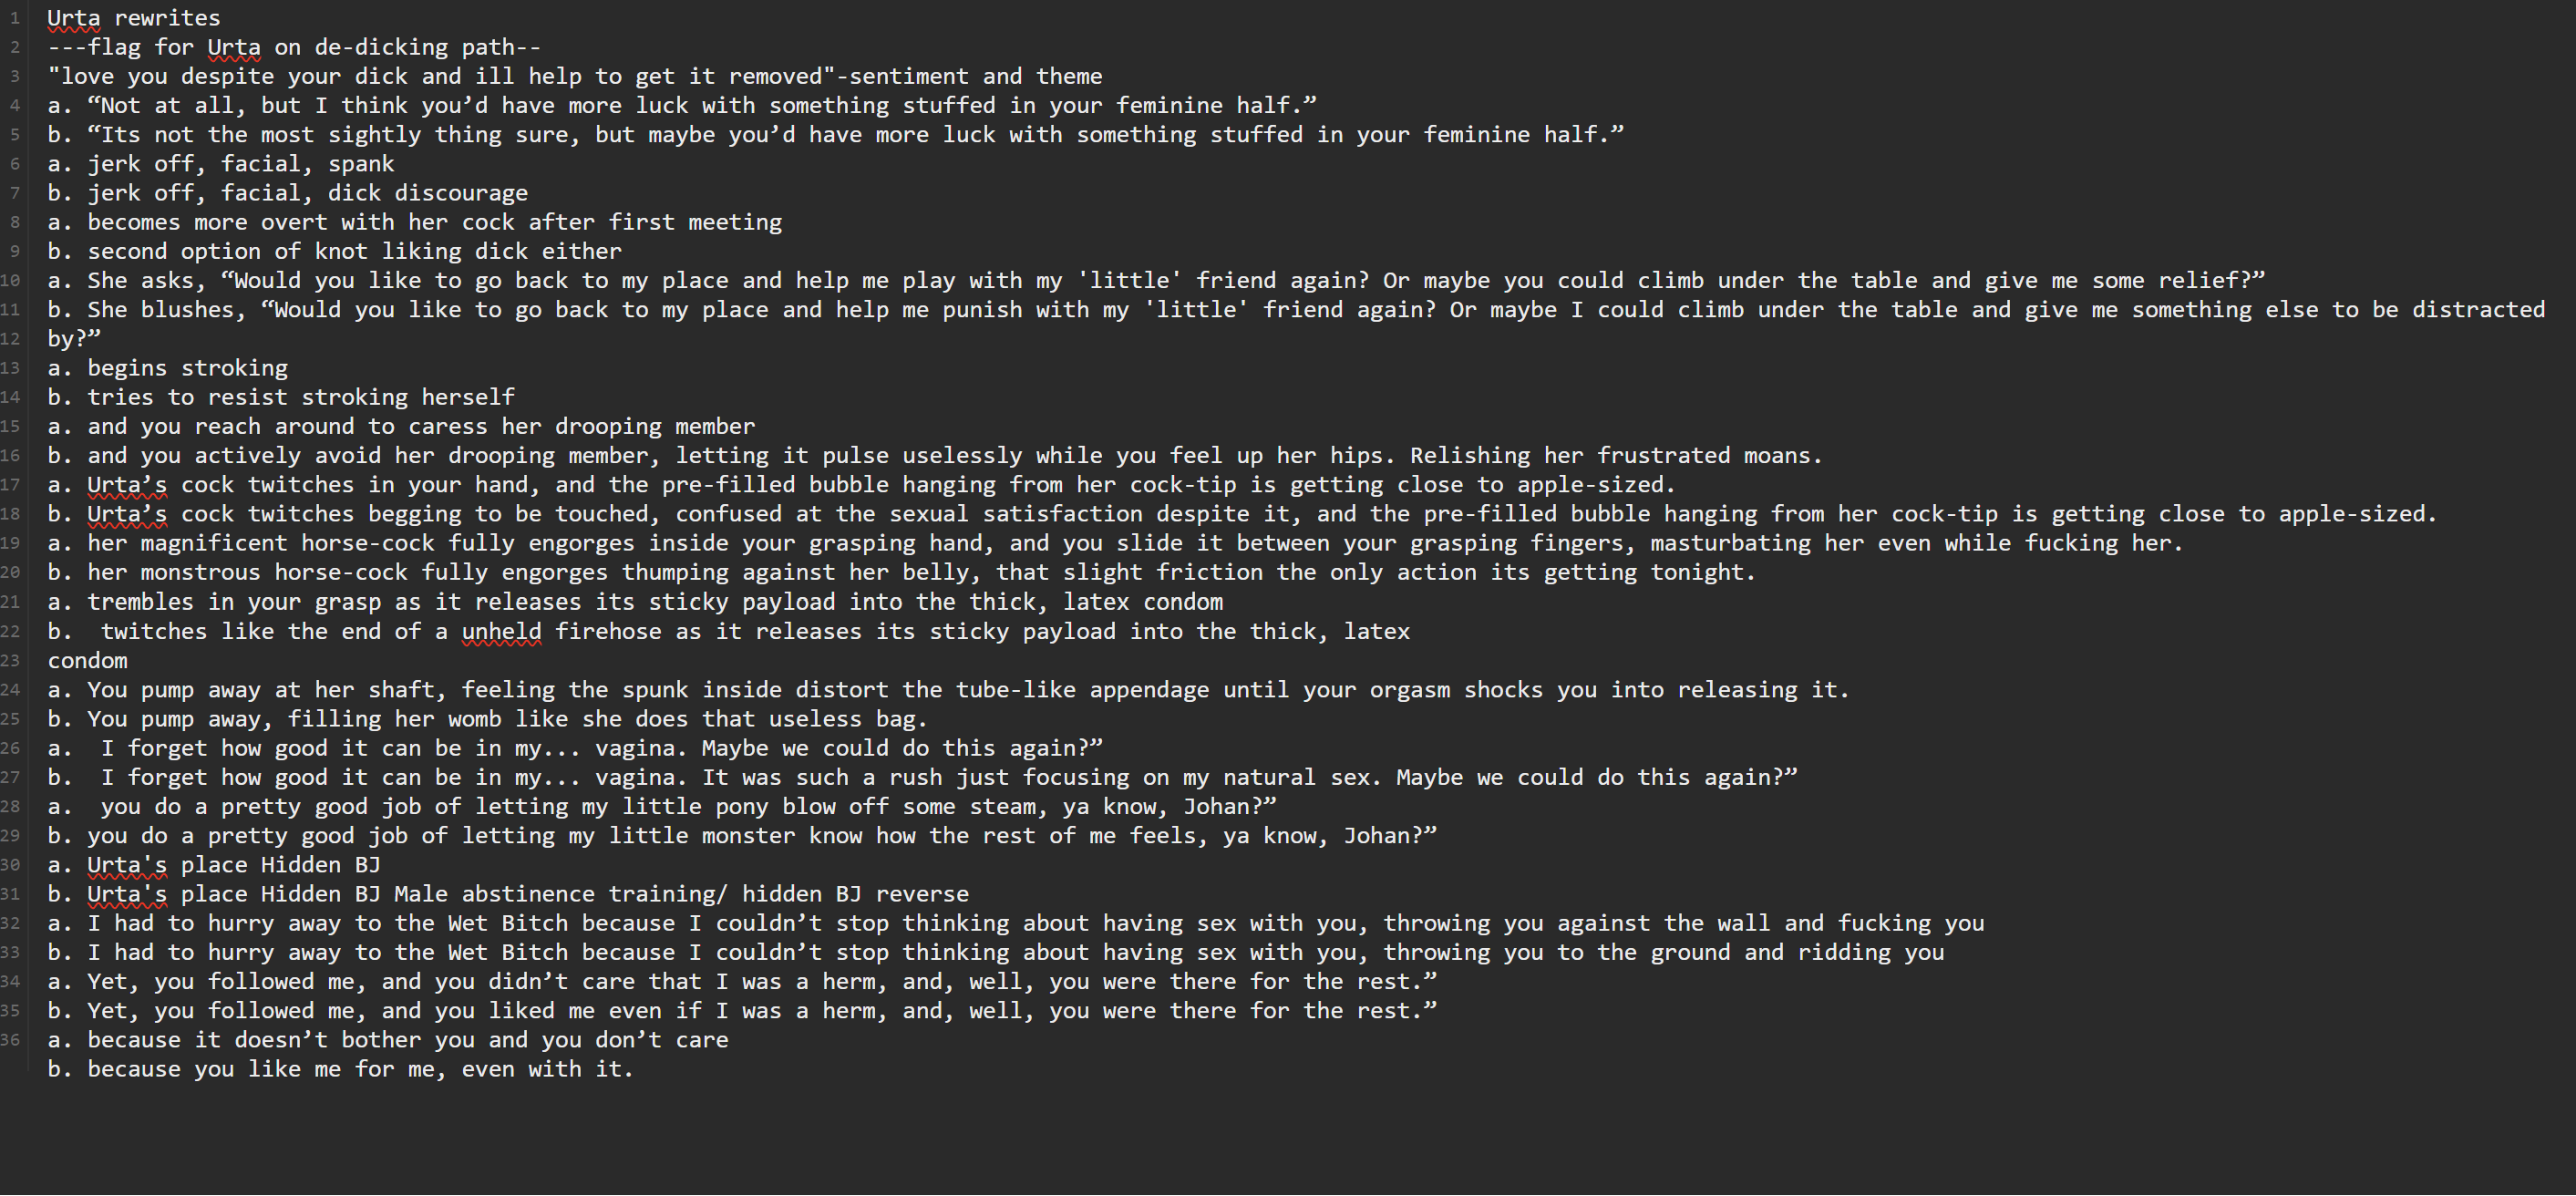Click the word "flag" on line 2
Viewport: 2576px width, 1196px height.
click(114, 47)
